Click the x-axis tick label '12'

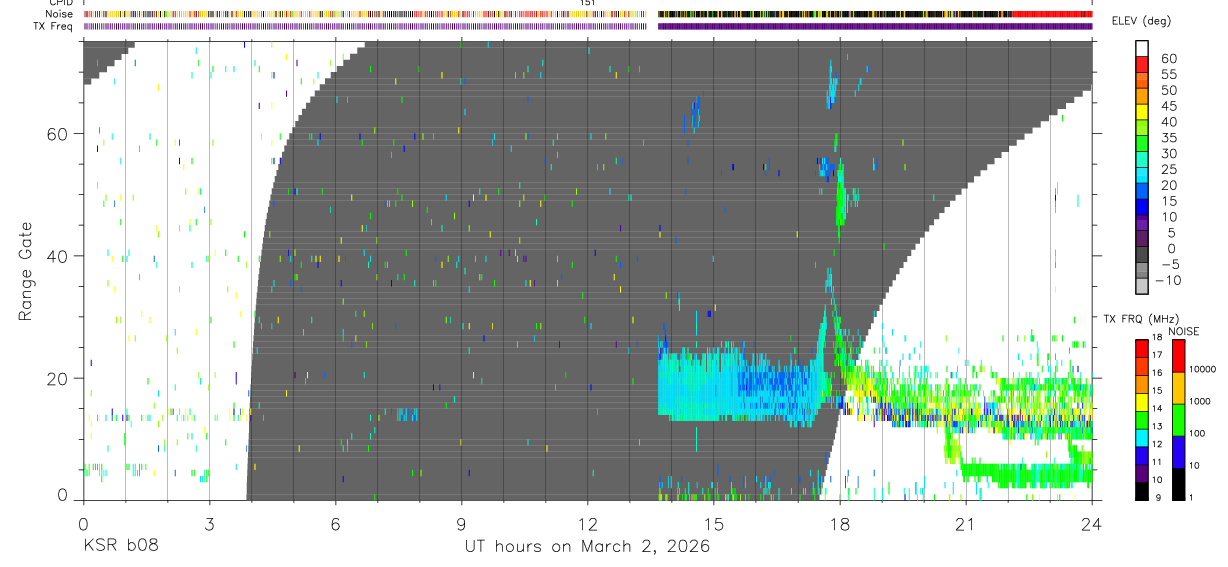(x=588, y=523)
